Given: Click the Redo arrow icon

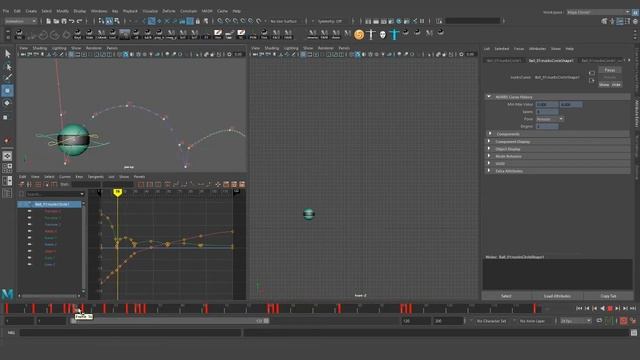Looking at the screenshot, I should click(79, 21).
